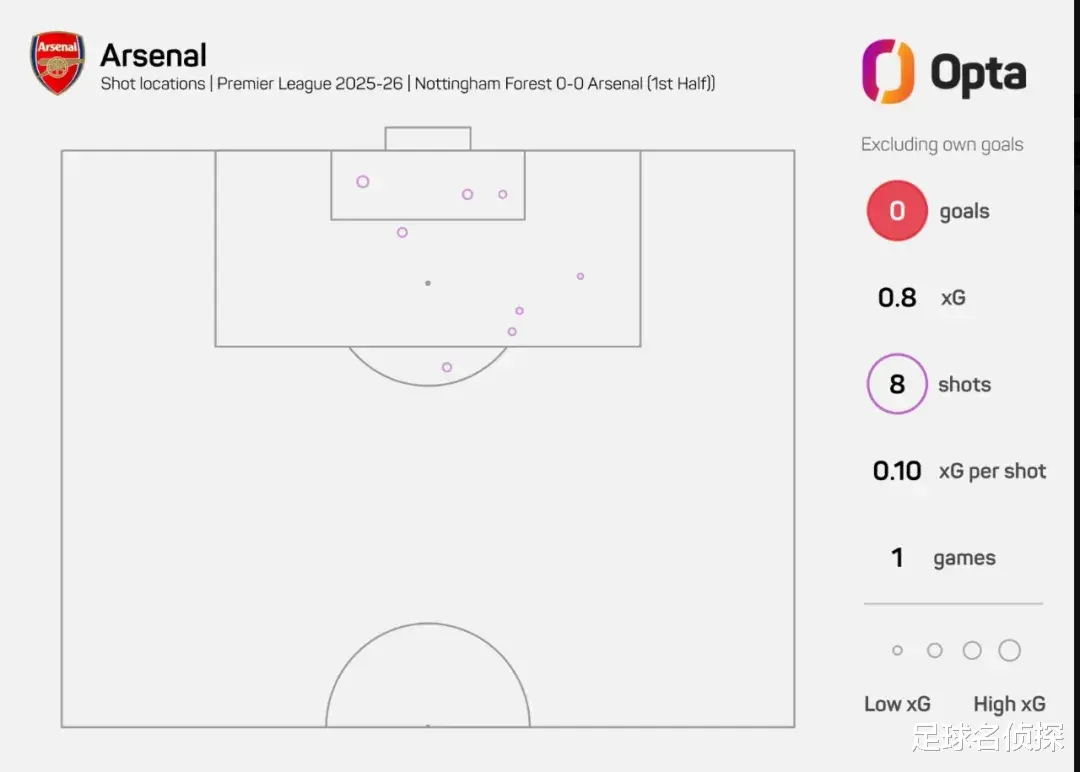
Task: Click the 1 games stat
Action: 897,558
